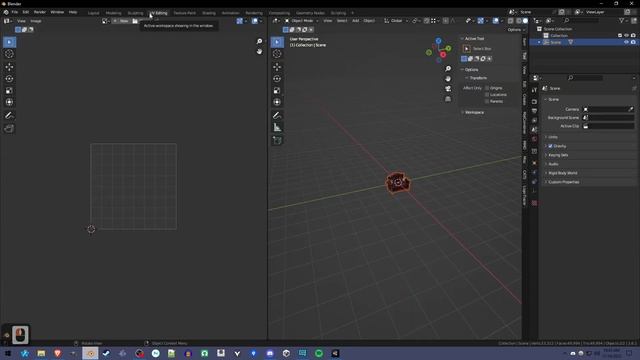Select the Move tool in UV editor toolbar
The height and width of the screenshot is (360, 640).
(x=9, y=67)
